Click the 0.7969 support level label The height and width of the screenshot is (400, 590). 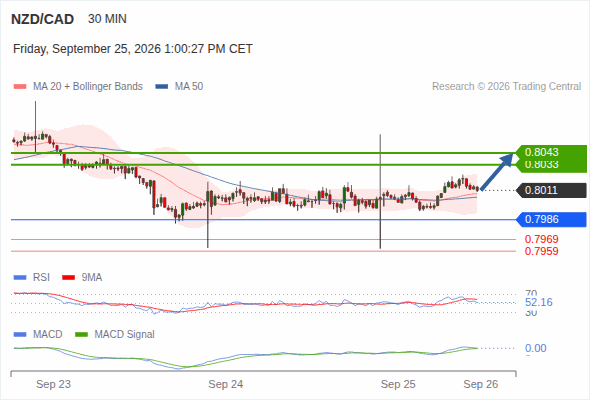click(541, 239)
